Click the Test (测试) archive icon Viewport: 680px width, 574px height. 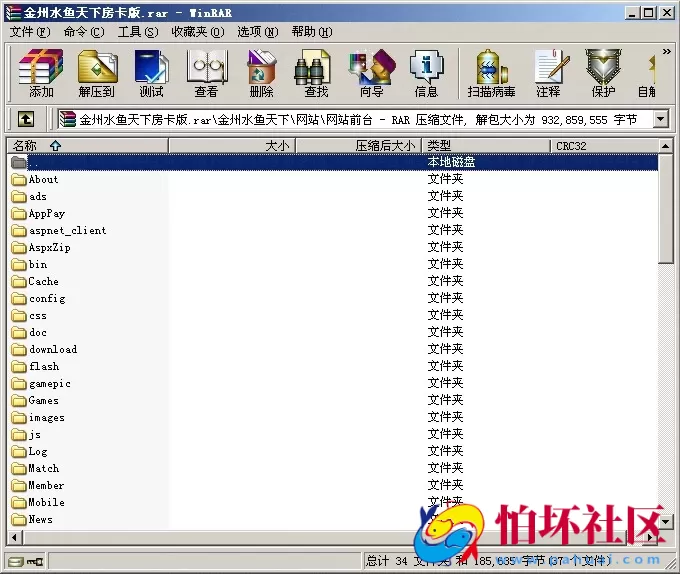(x=151, y=72)
